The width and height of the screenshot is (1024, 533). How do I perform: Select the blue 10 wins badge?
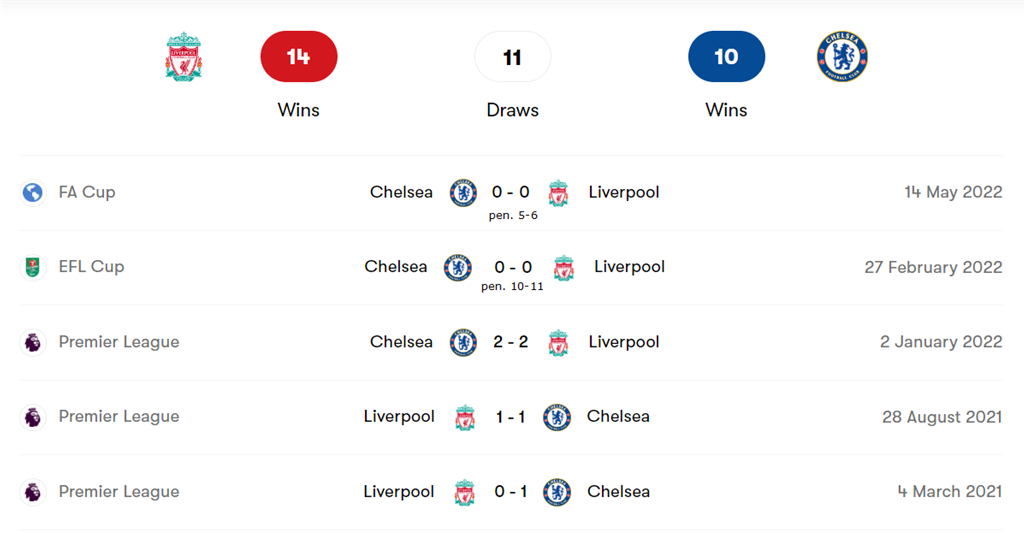[726, 57]
